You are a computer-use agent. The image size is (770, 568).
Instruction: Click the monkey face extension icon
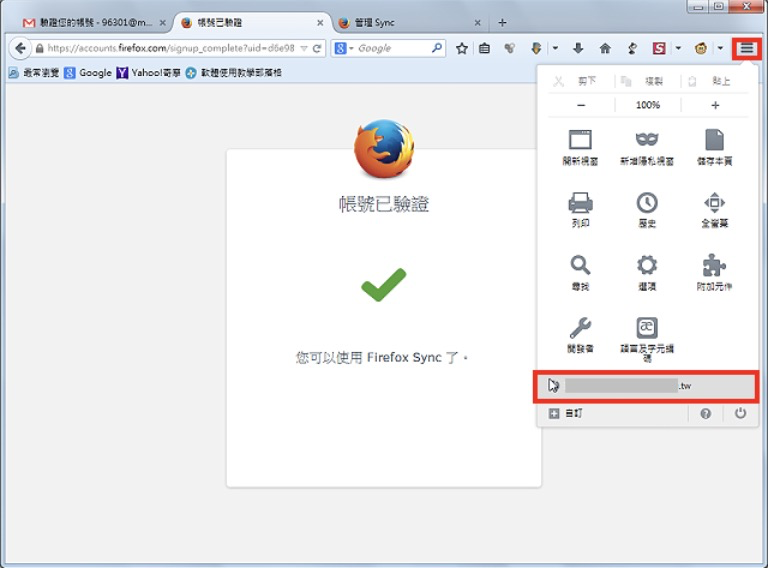(x=701, y=48)
